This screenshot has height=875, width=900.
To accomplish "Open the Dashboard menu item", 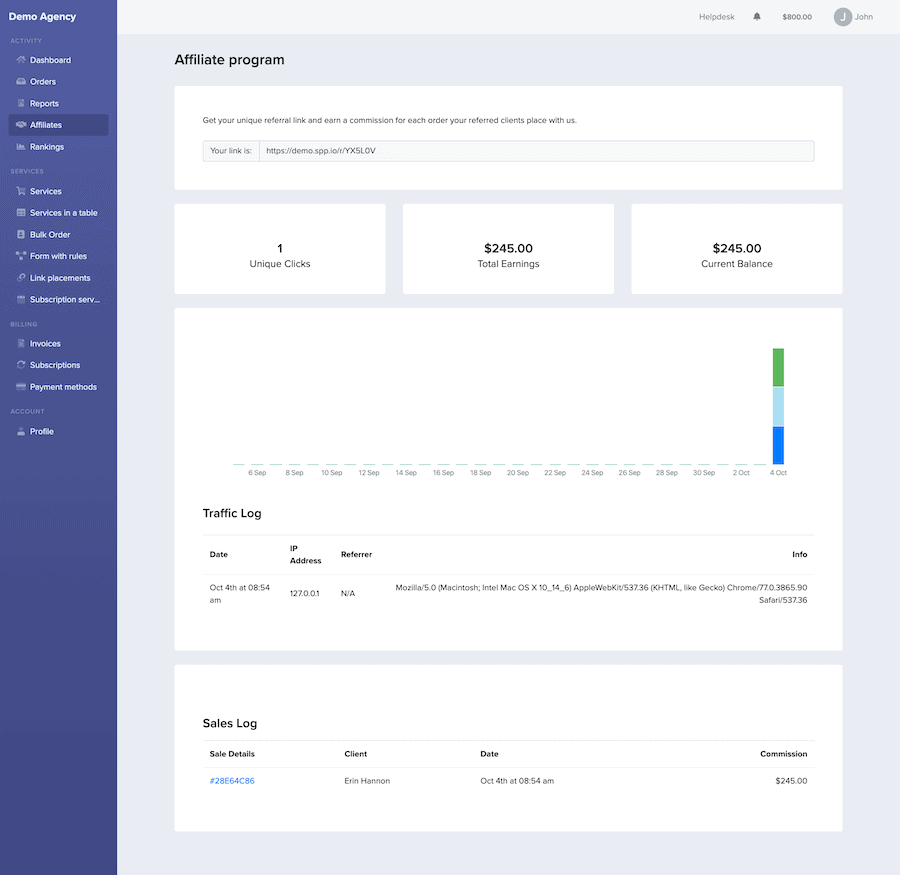I will pyautogui.click(x=58, y=60).
